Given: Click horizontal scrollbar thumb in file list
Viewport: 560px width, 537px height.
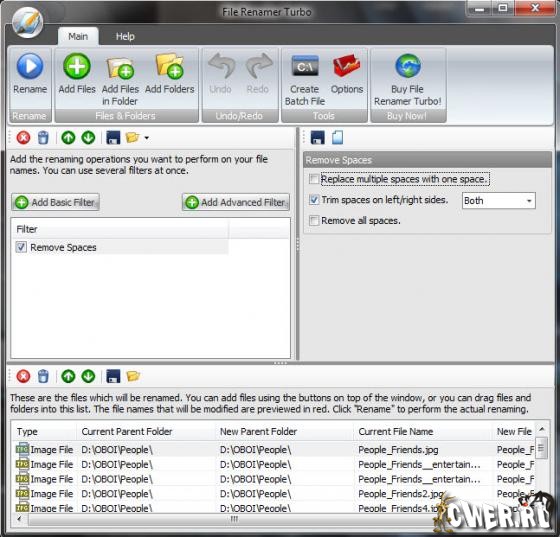Looking at the screenshot, I should [234, 519].
